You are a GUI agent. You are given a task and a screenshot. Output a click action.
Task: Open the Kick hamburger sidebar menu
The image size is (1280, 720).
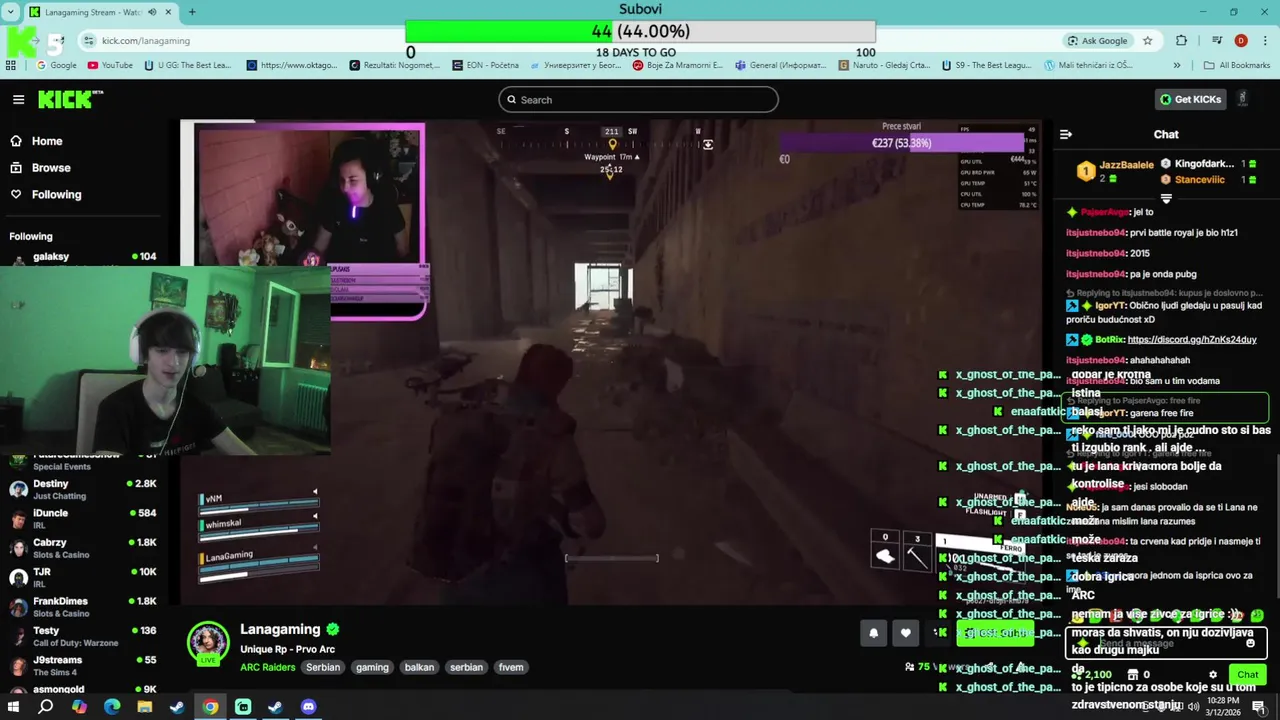[x=18, y=99]
